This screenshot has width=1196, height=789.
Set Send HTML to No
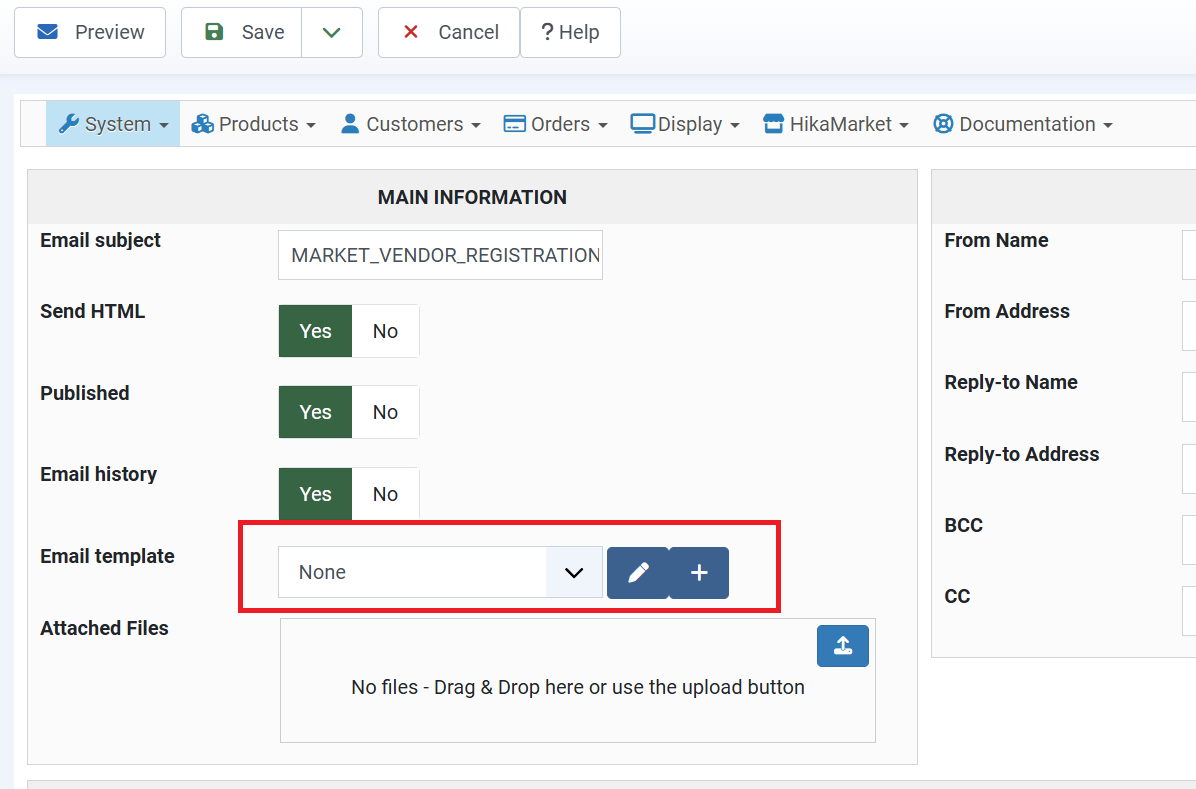(x=385, y=331)
